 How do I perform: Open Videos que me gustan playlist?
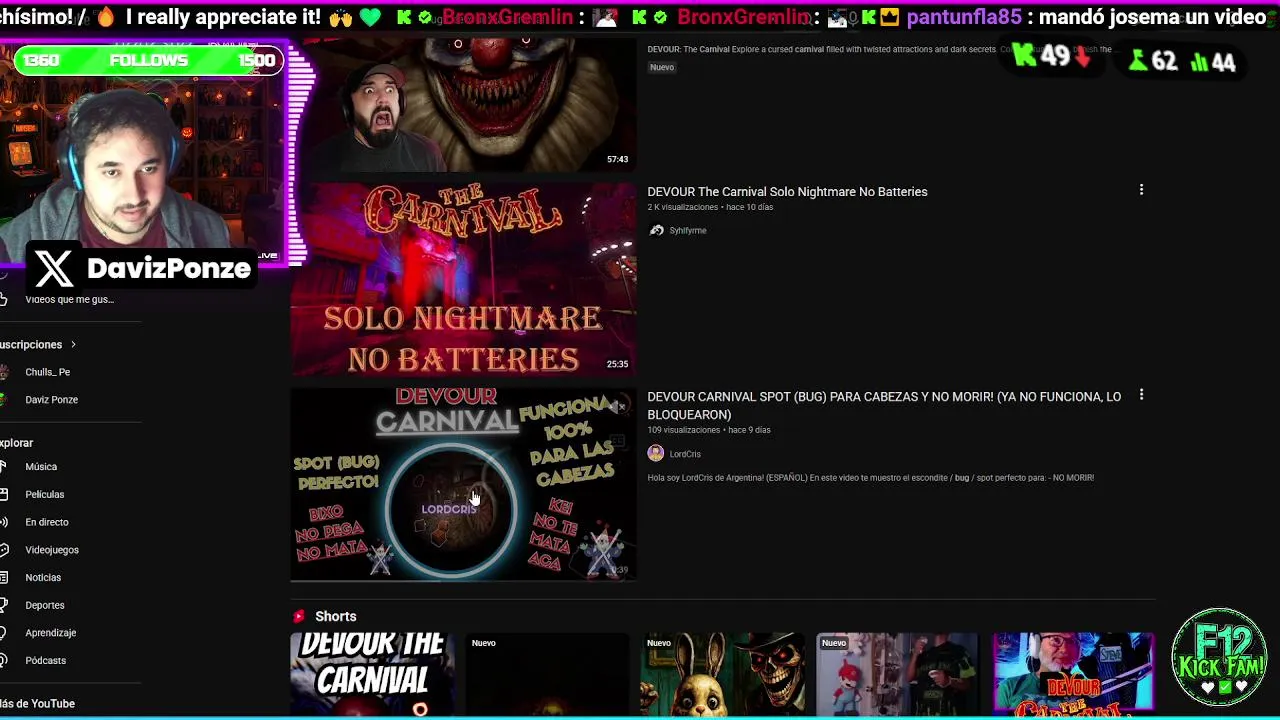(x=69, y=299)
